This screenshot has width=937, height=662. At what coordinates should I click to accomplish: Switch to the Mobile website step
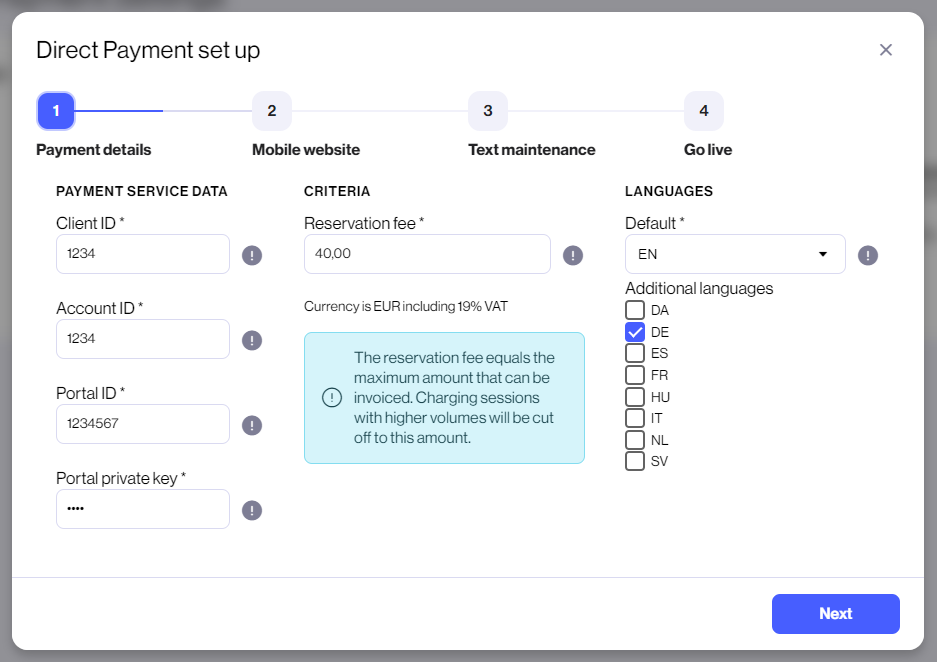coord(271,111)
